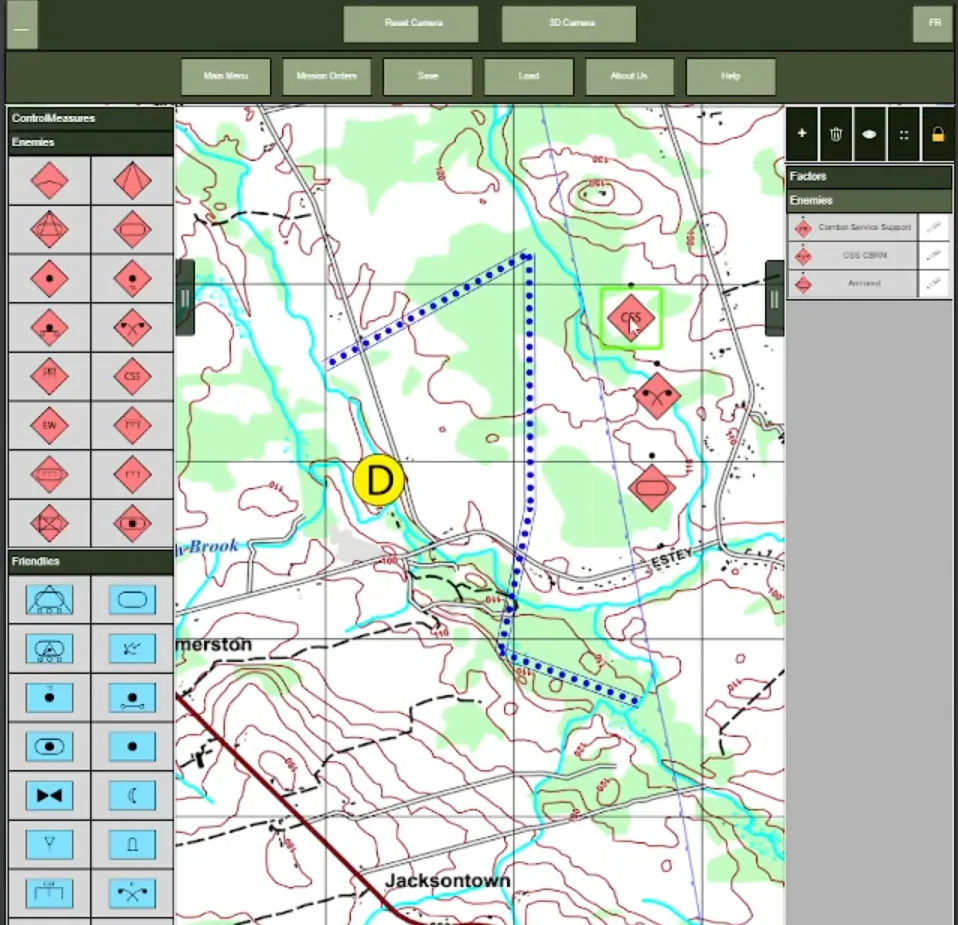Select the enemy EW unit in the palette

tap(49, 425)
